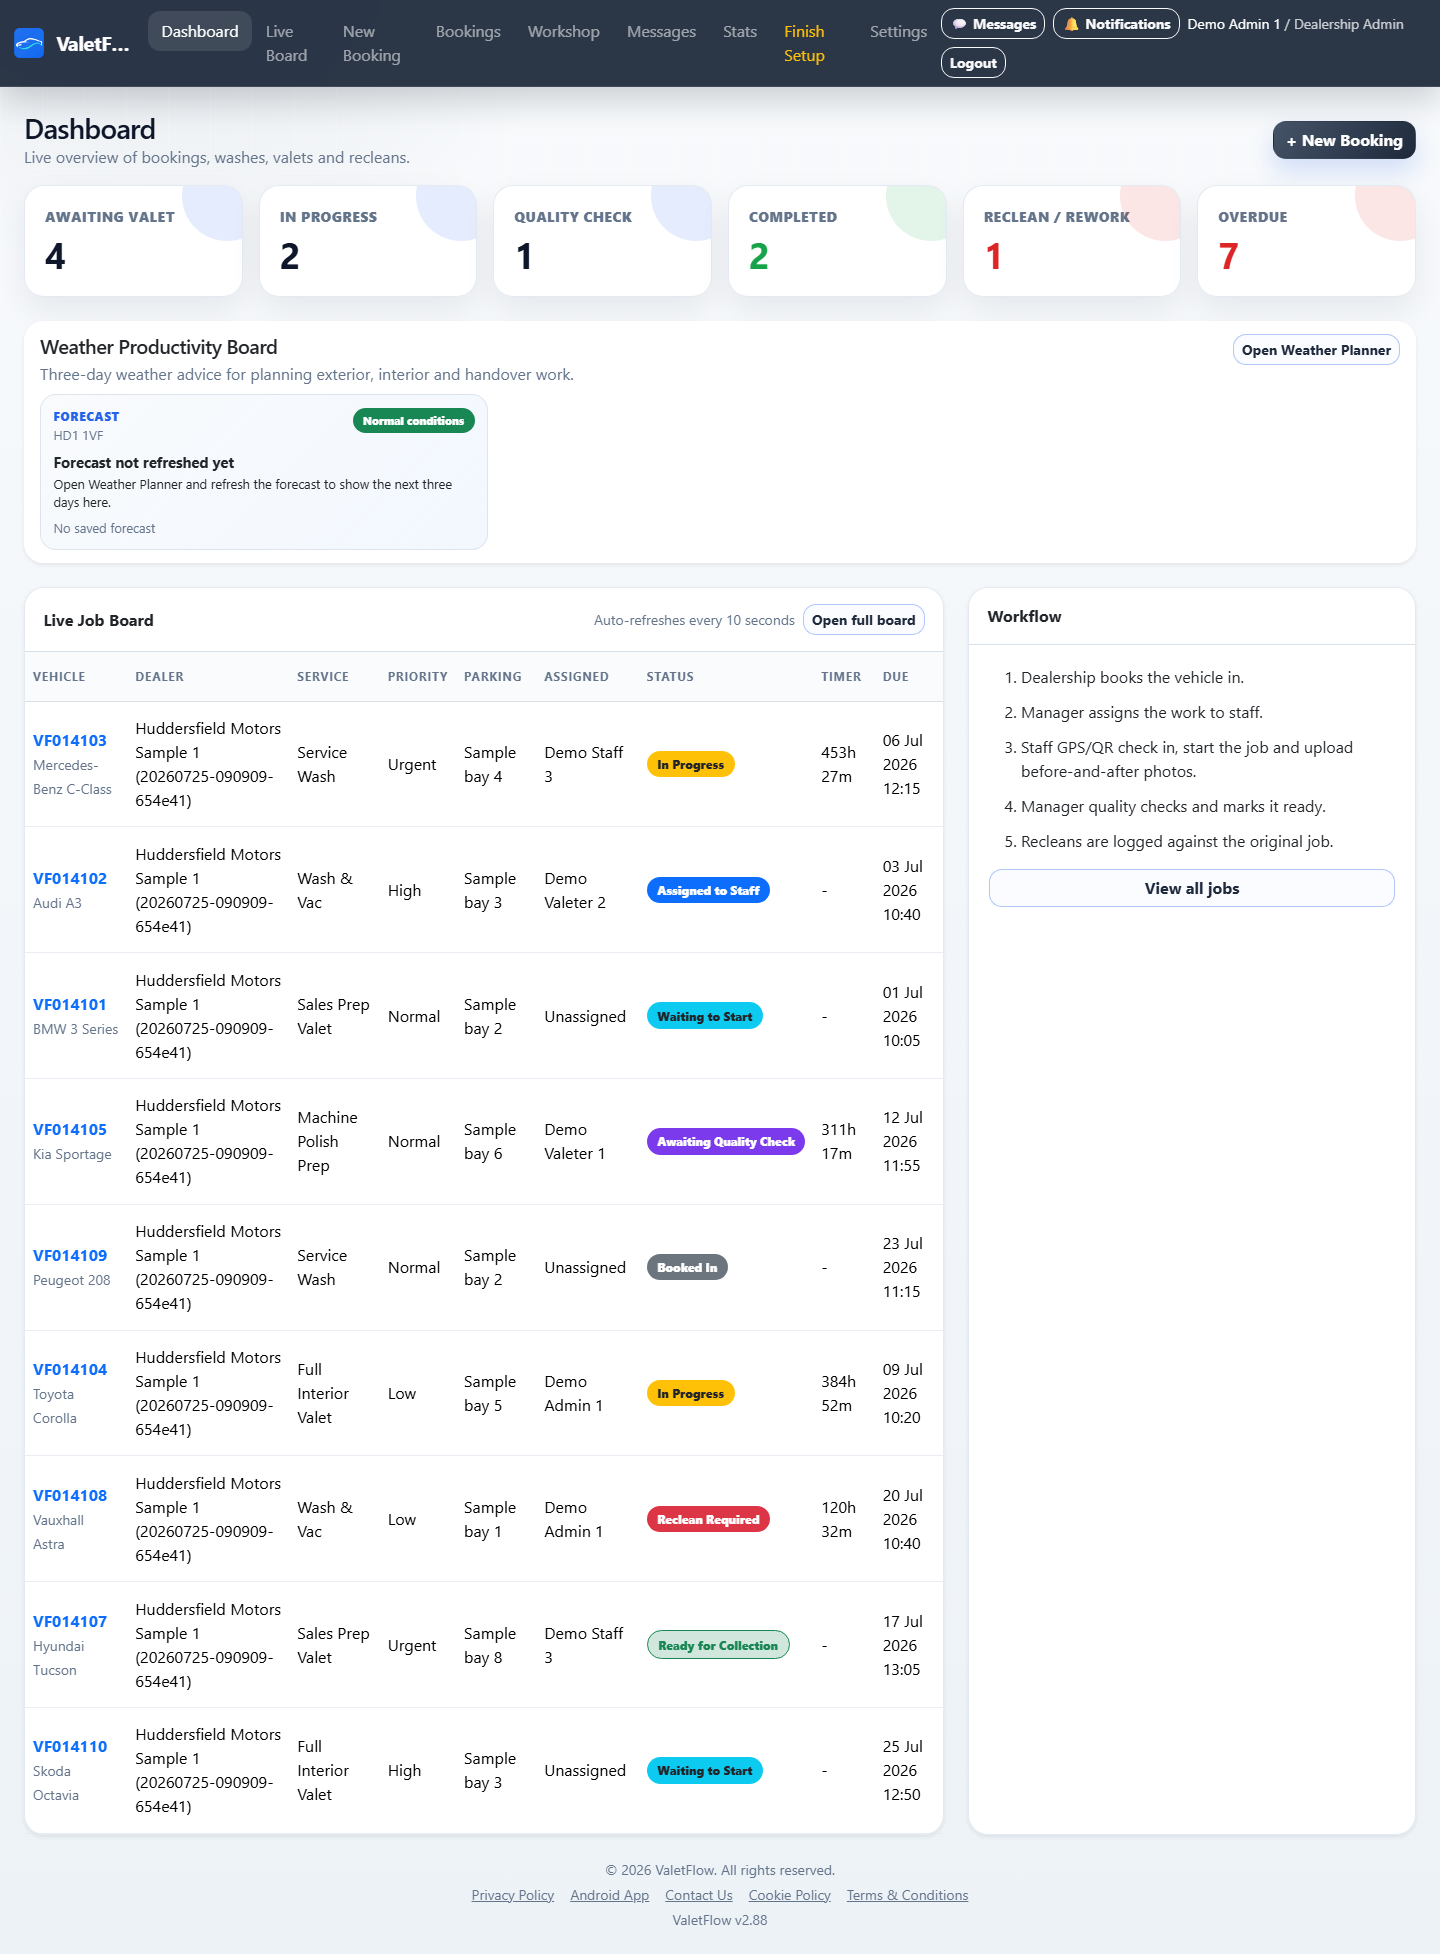Click View all jobs button
Screen dimensions: 1440x1954
[x=1192, y=888]
